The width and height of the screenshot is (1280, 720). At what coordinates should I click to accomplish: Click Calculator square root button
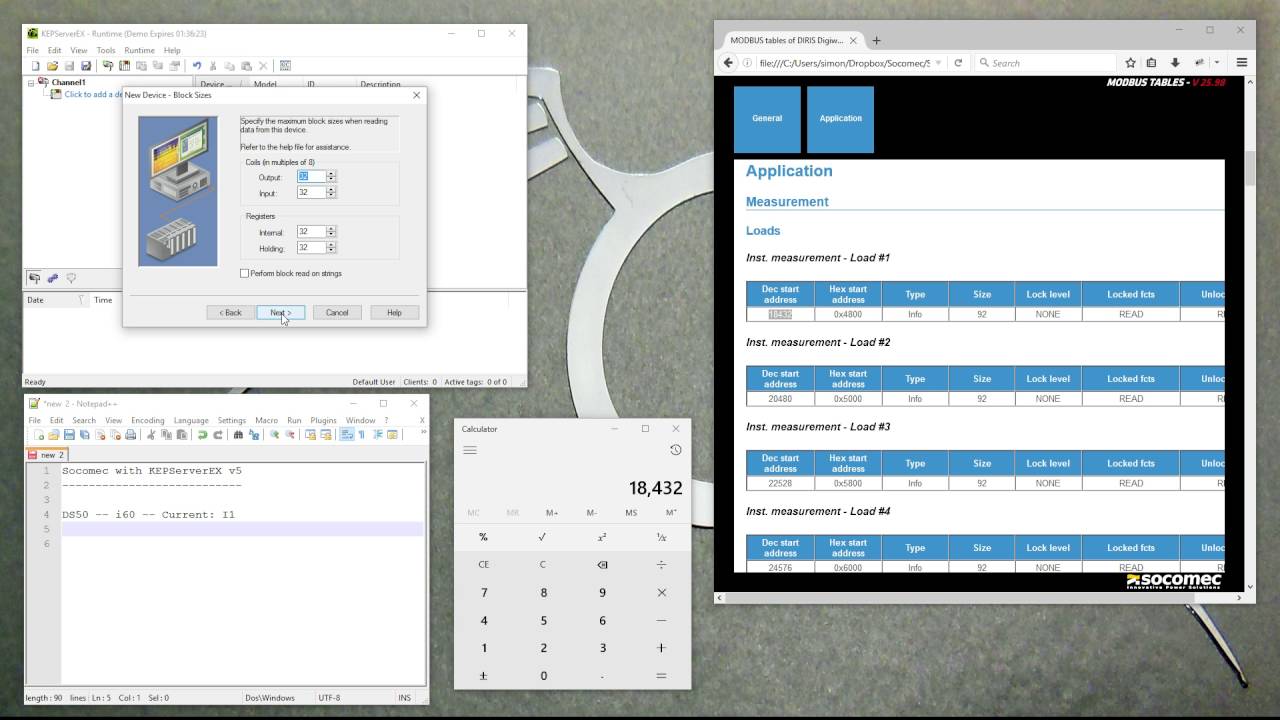click(x=543, y=537)
